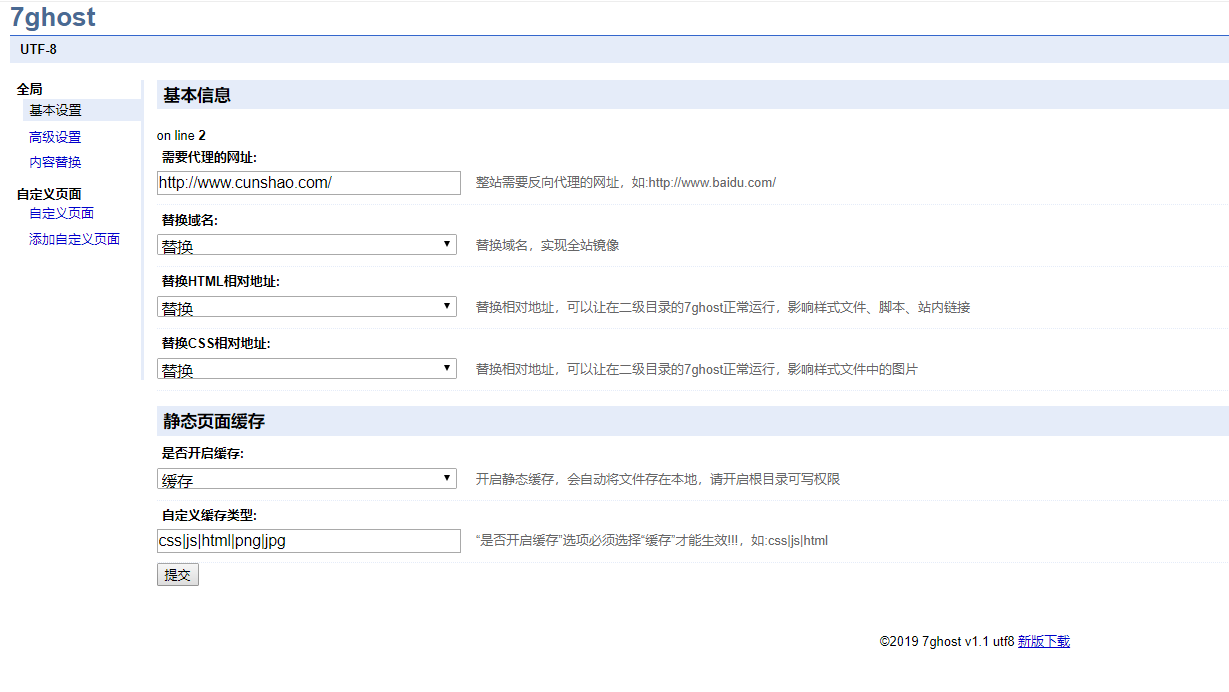The image size is (1229, 692).
Task: Click the 替换域名 field label
Action: tap(190, 220)
